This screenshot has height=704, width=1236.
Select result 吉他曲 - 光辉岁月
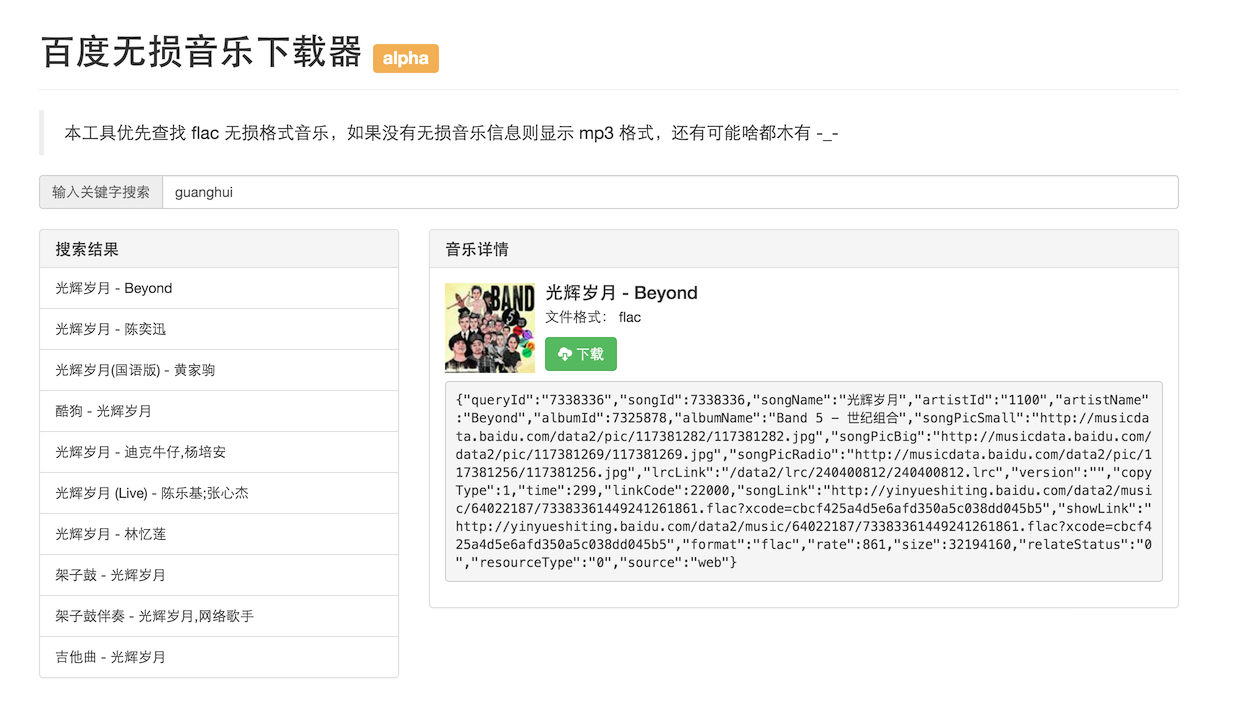pyautogui.click(x=219, y=657)
